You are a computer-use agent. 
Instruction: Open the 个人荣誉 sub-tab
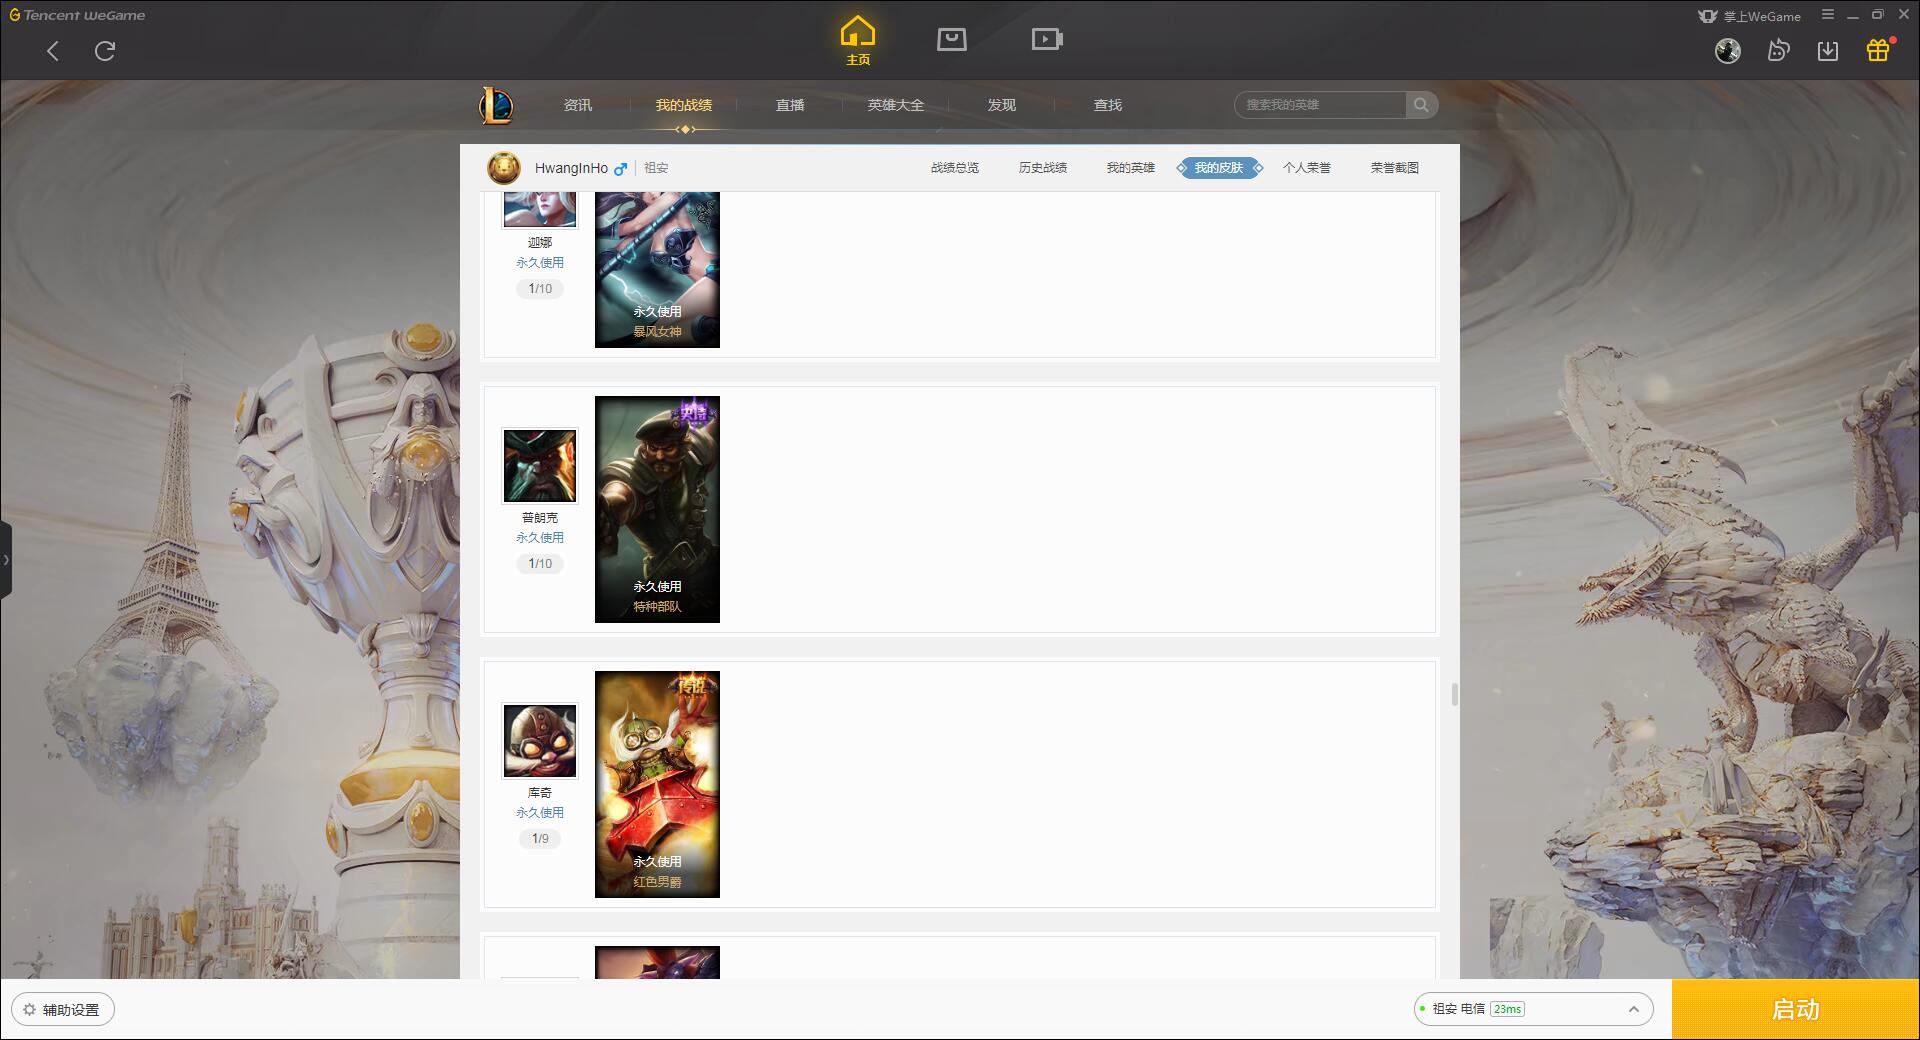point(1307,168)
